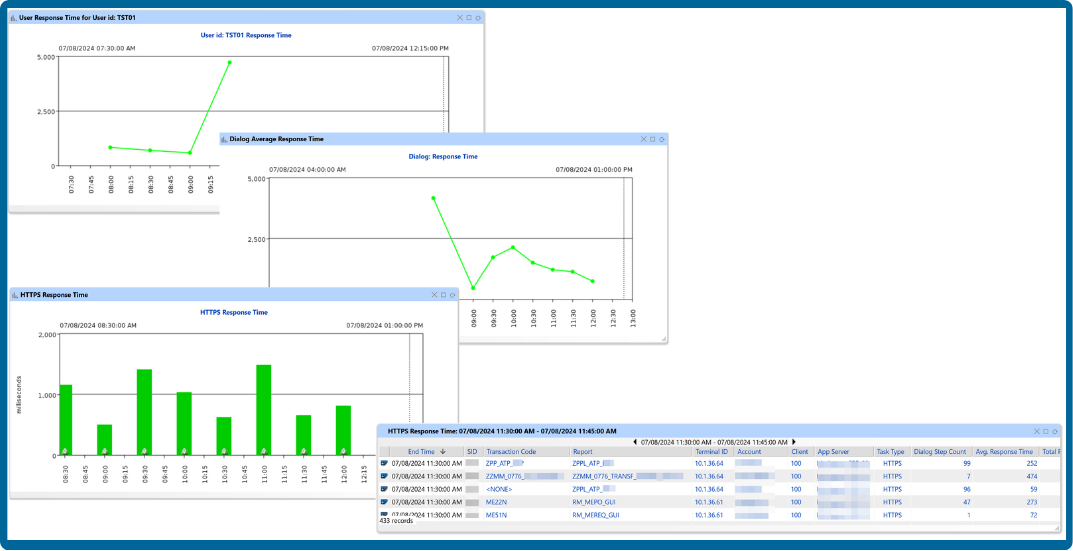
Task: Sort by Transaction Code column header
Action: pyautogui.click(x=526, y=452)
